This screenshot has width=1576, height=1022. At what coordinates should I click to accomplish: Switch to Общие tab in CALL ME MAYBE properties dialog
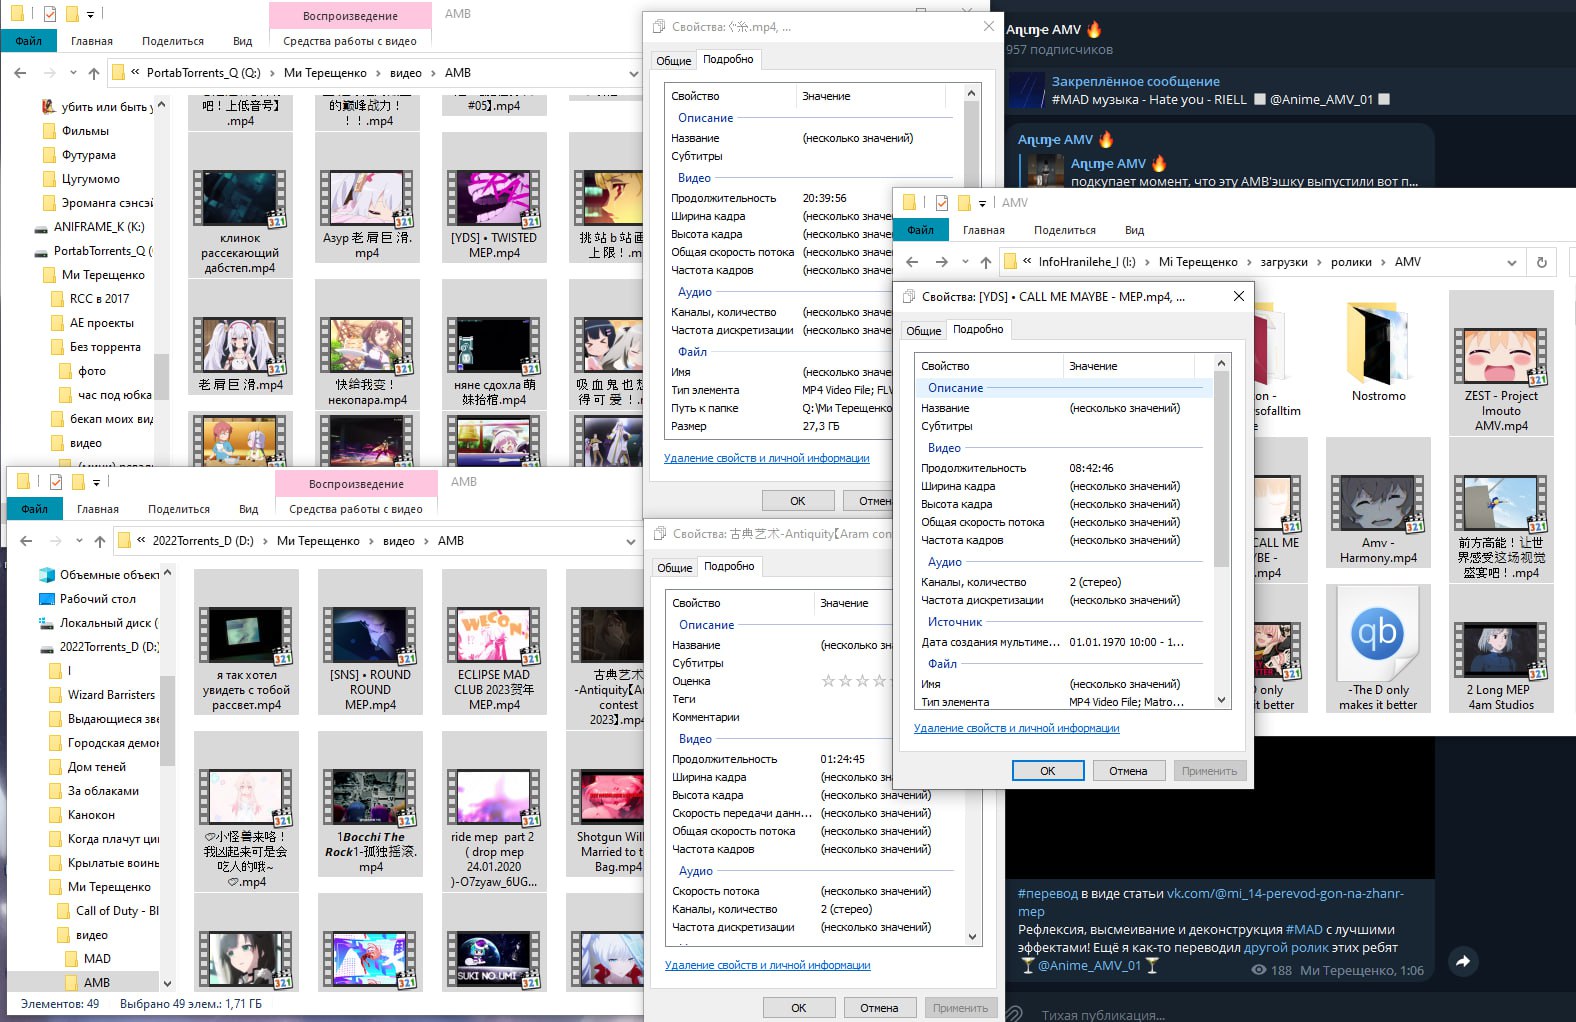[x=923, y=331]
